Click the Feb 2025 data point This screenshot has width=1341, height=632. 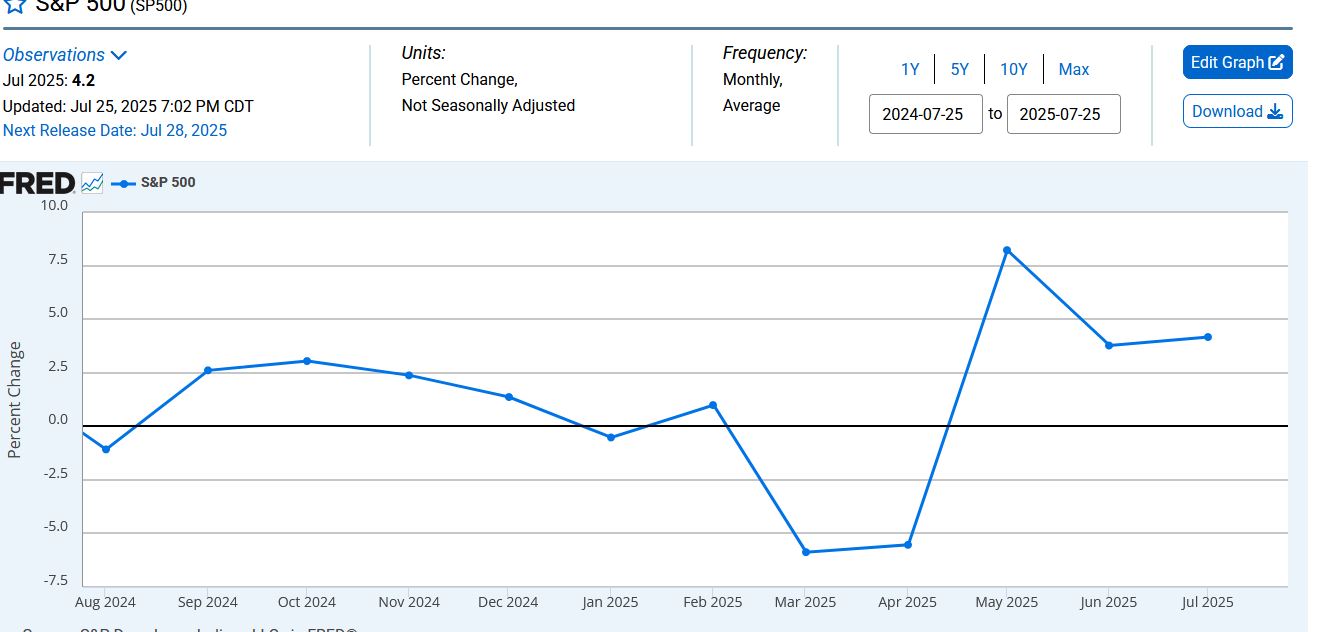click(713, 405)
